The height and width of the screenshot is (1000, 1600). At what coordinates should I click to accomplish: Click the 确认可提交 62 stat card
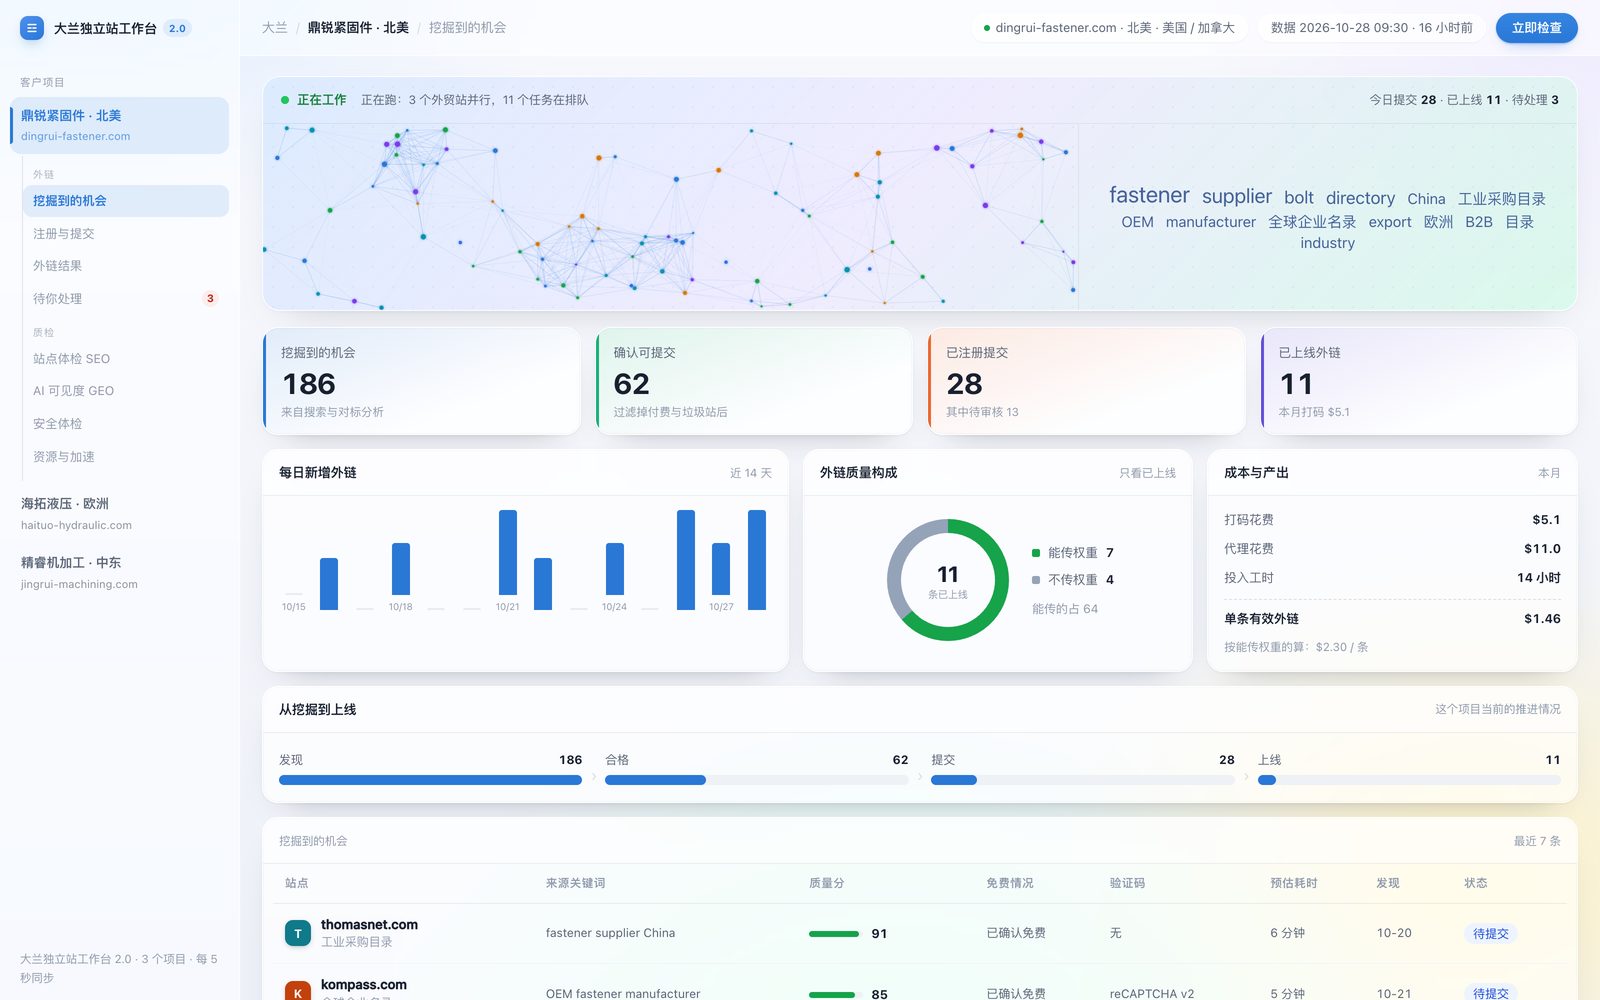(x=754, y=381)
